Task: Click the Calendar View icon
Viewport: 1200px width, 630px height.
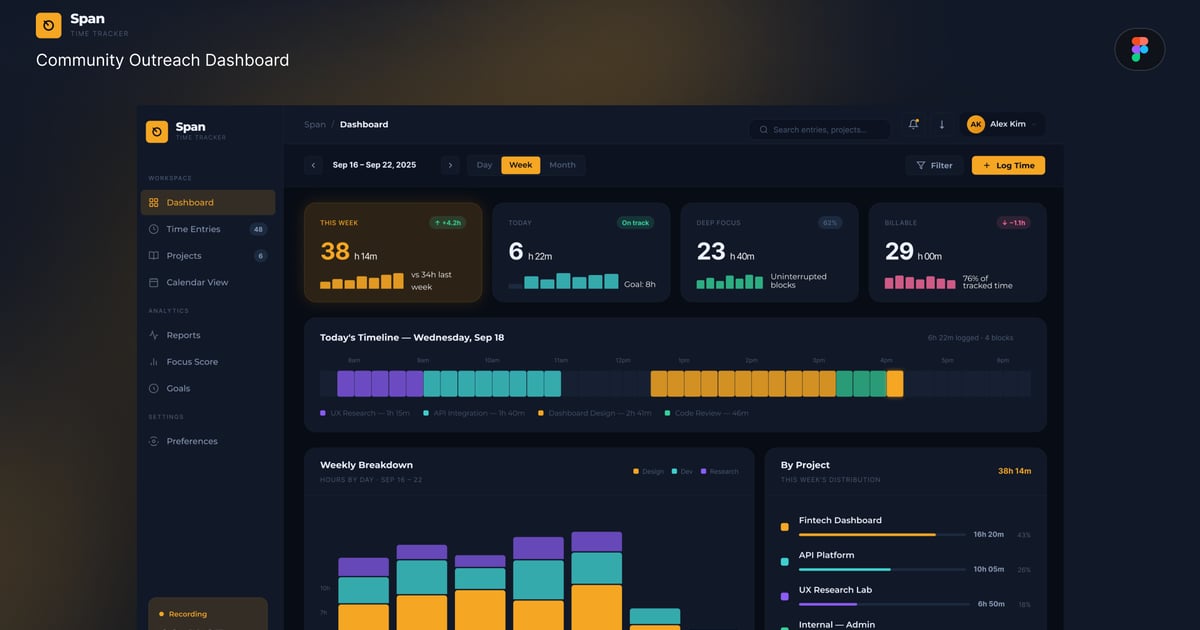Action: pos(153,282)
